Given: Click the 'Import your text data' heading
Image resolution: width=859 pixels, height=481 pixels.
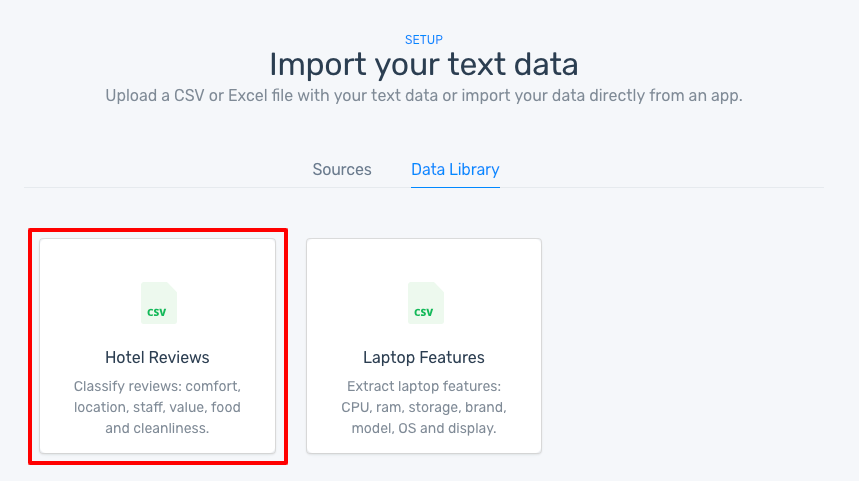Looking at the screenshot, I should point(424,65).
